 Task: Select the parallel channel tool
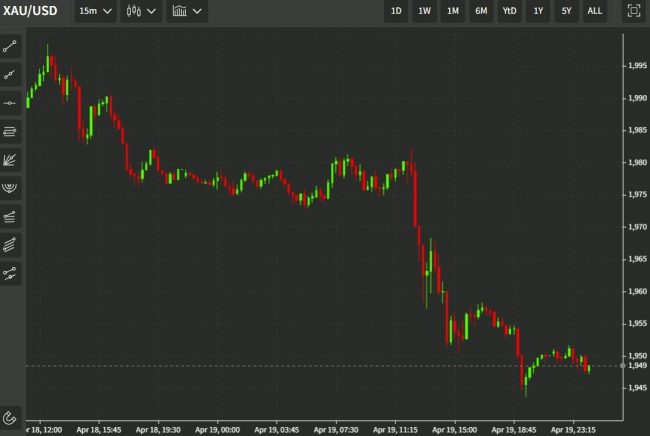point(10,132)
